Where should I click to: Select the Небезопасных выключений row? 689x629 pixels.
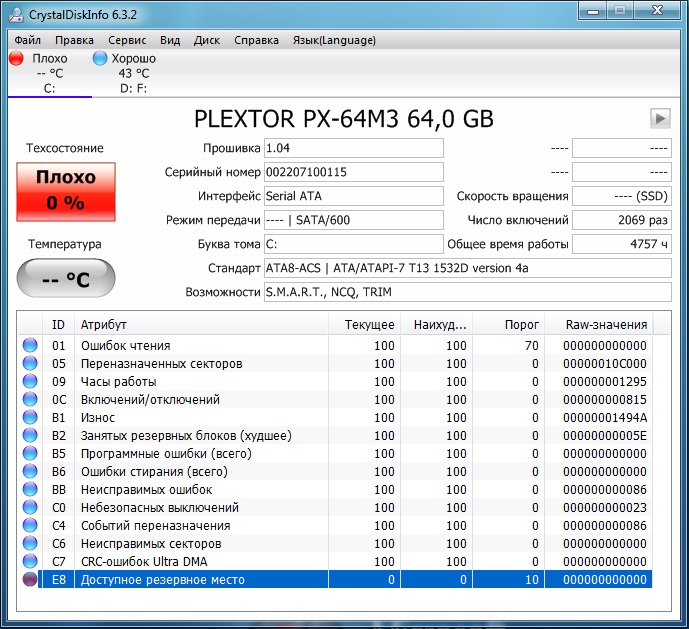335,507
